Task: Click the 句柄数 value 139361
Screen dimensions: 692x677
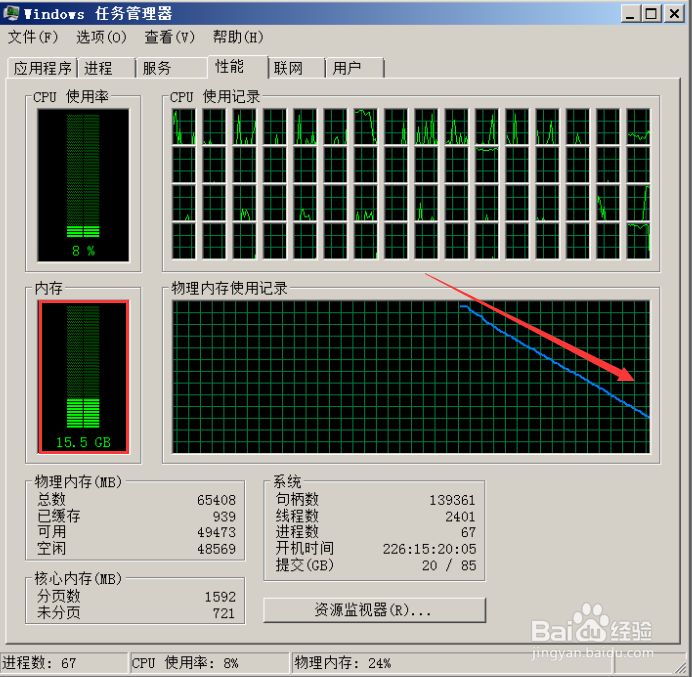Action: [452, 500]
